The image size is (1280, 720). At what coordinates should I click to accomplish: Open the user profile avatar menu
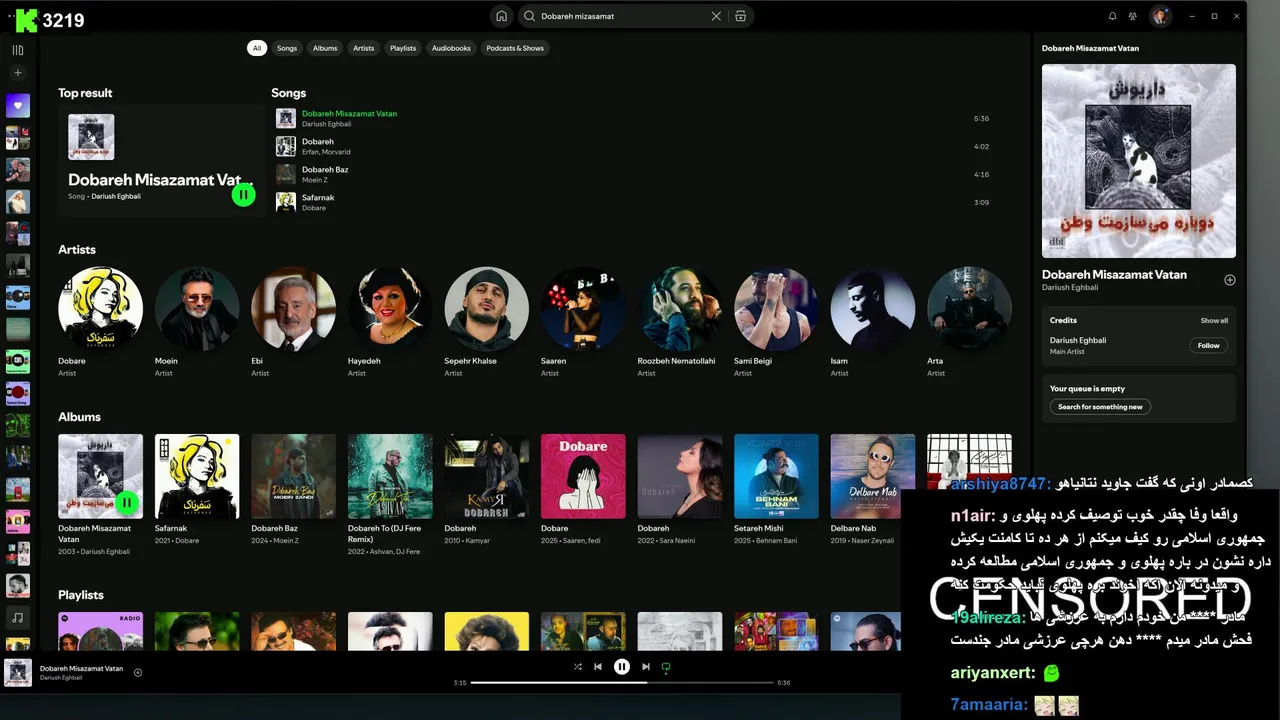pyautogui.click(x=1160, y=16)
